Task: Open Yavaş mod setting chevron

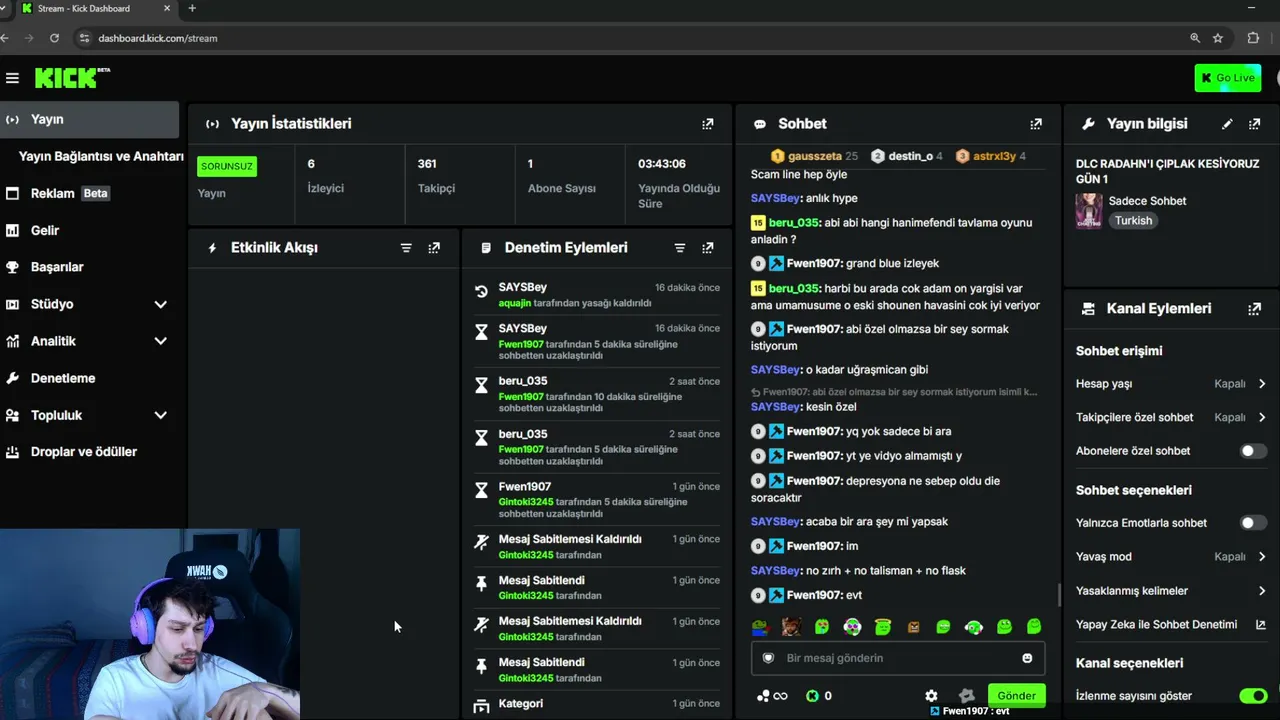Action: [1262, 557]
